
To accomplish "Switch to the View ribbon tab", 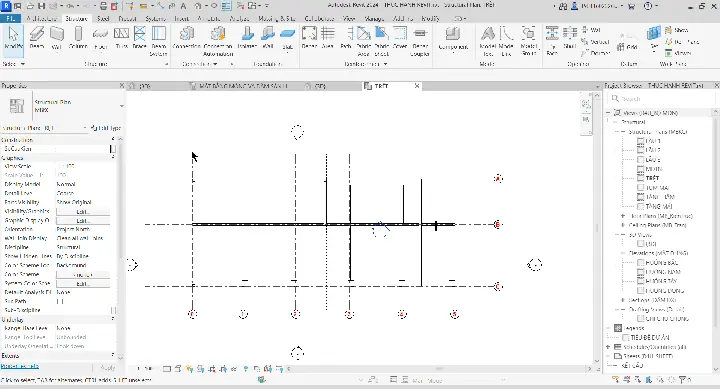I will (x=349, y=18).
